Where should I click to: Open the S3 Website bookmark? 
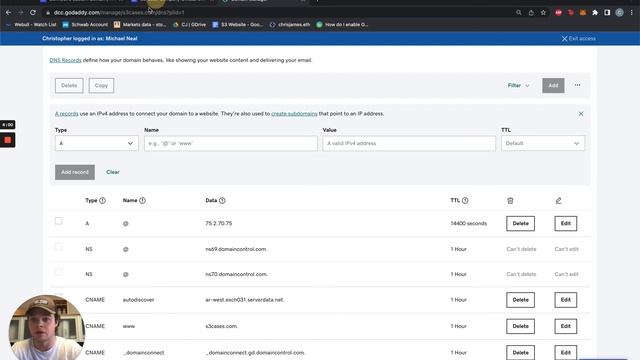(238, 24)
